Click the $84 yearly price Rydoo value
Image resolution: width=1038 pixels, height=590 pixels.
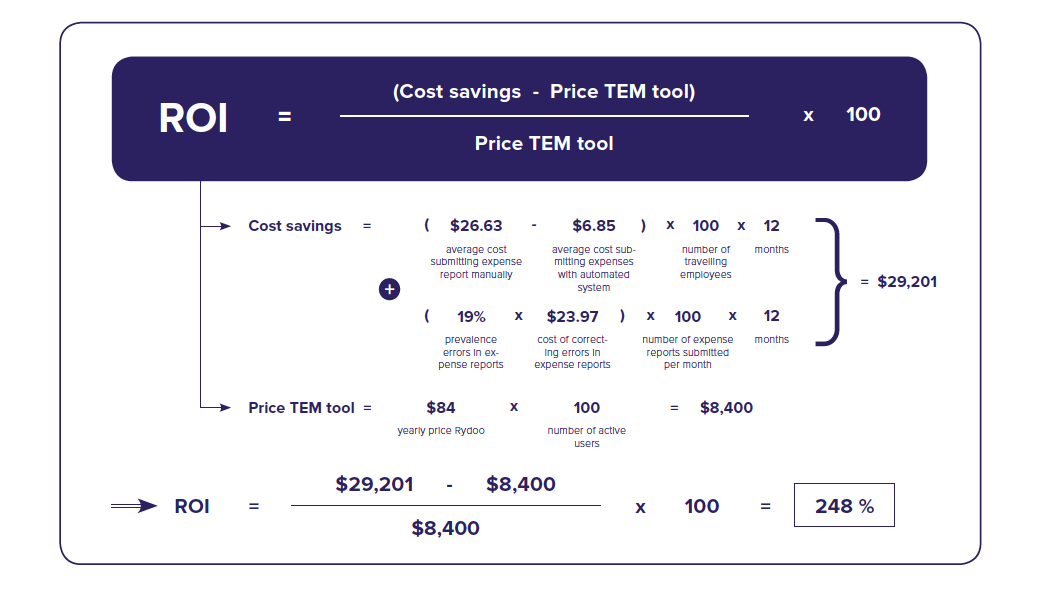click(x=441, y=408)
